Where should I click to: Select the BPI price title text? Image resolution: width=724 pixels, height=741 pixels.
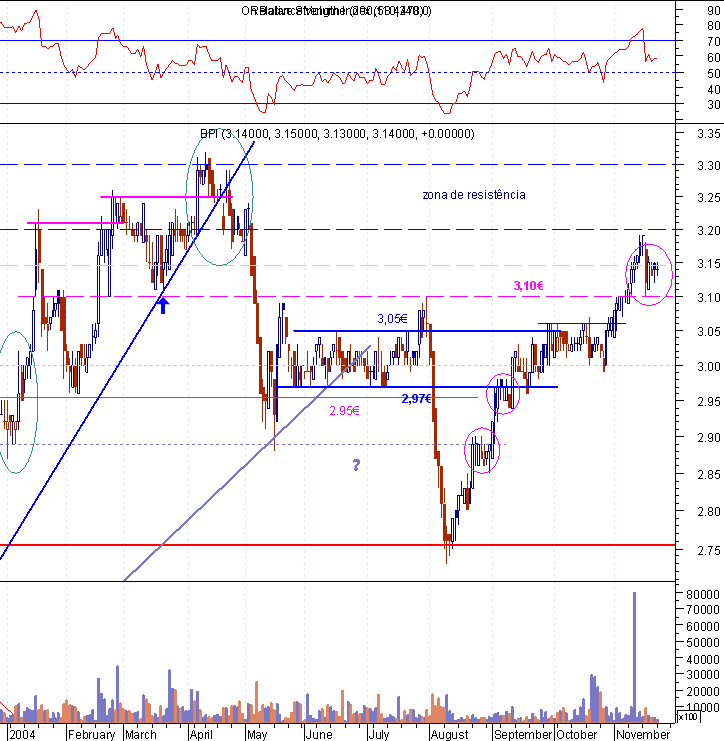(x=337, y=134)
